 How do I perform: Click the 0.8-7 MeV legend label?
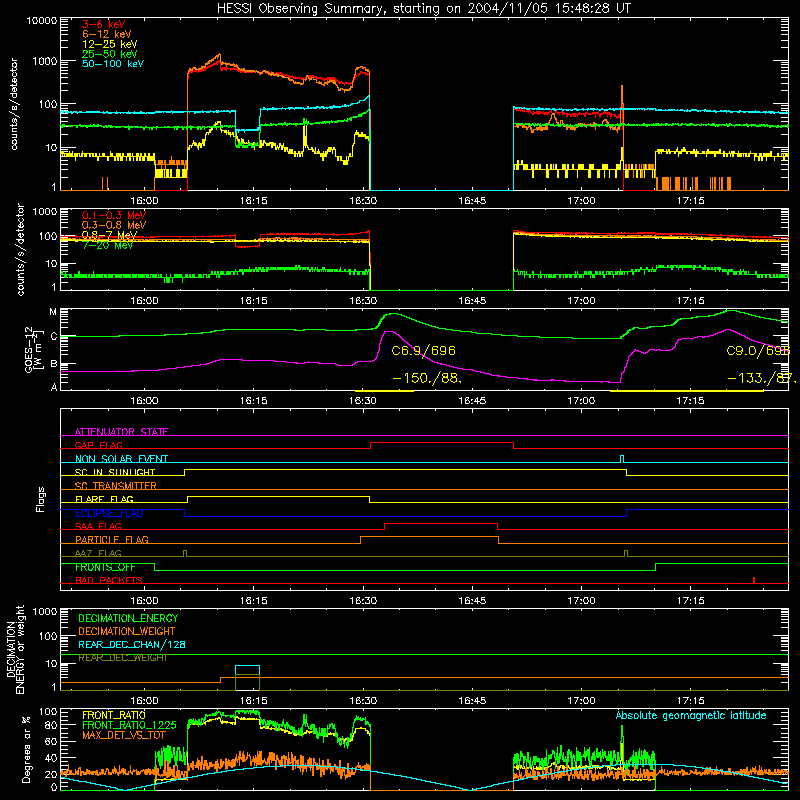pyautogui.click(x=109, y=235)
